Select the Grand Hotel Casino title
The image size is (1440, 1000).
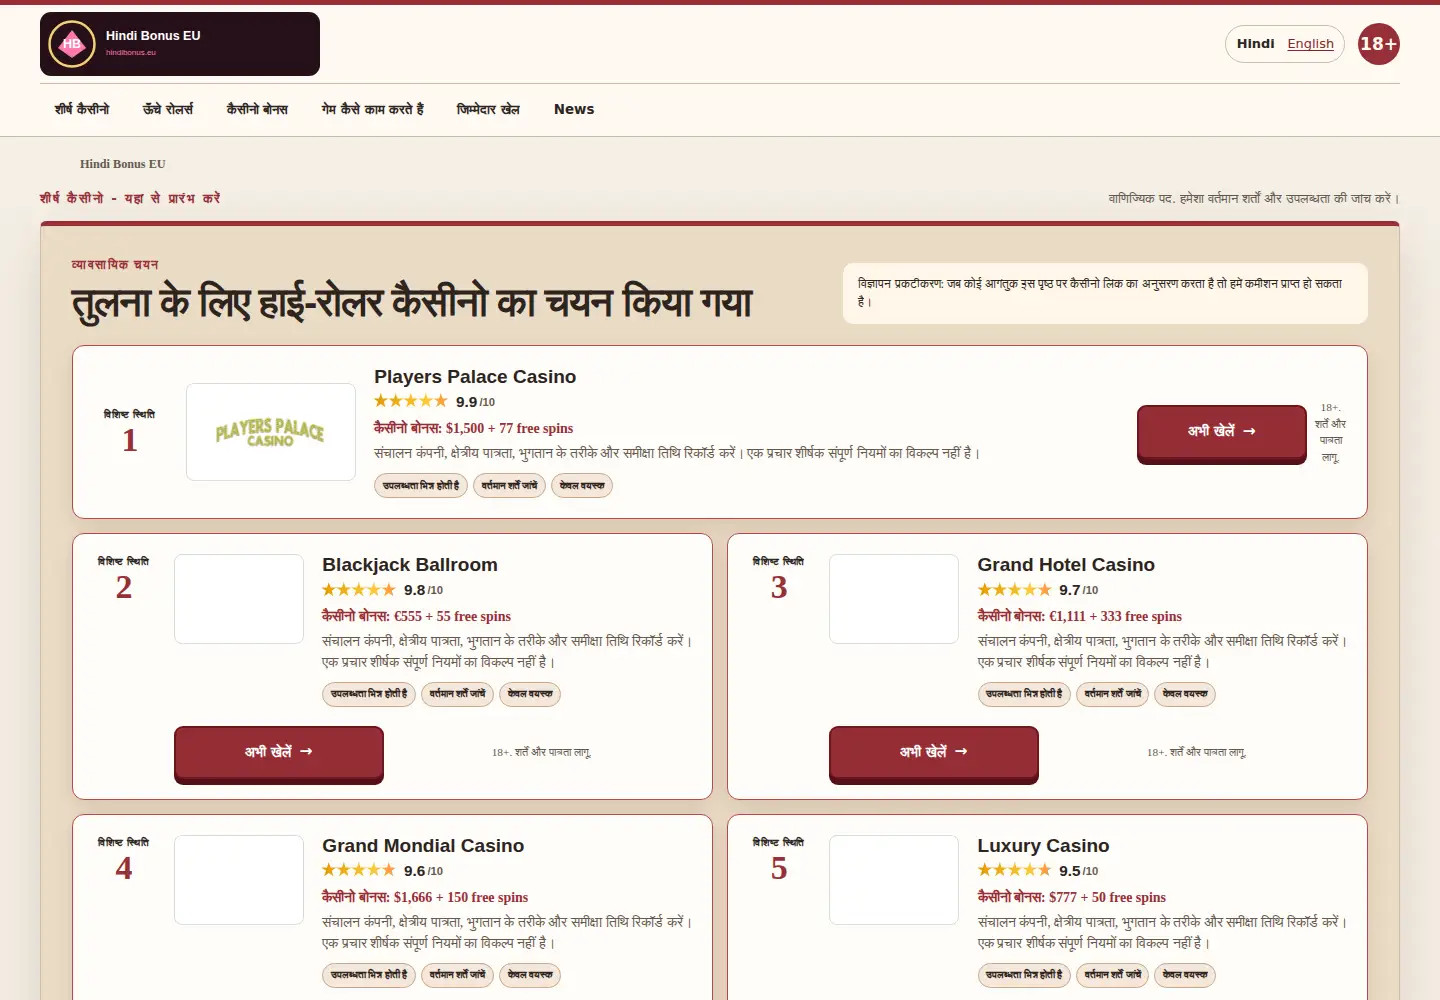1066,565
